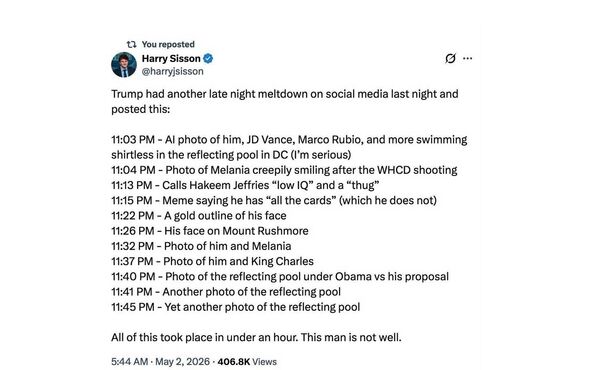
Task: Open the 5:44 AM timestamp link
Action: [129, 362]
